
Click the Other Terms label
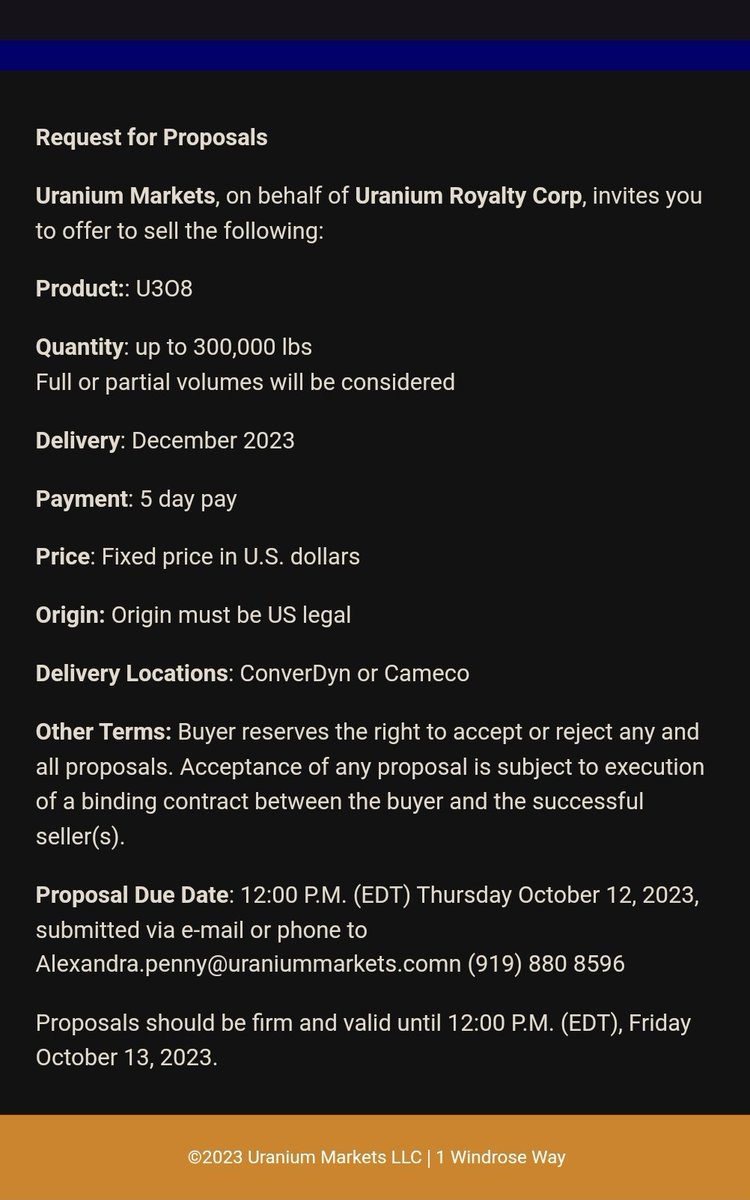[x=103, y=731]
